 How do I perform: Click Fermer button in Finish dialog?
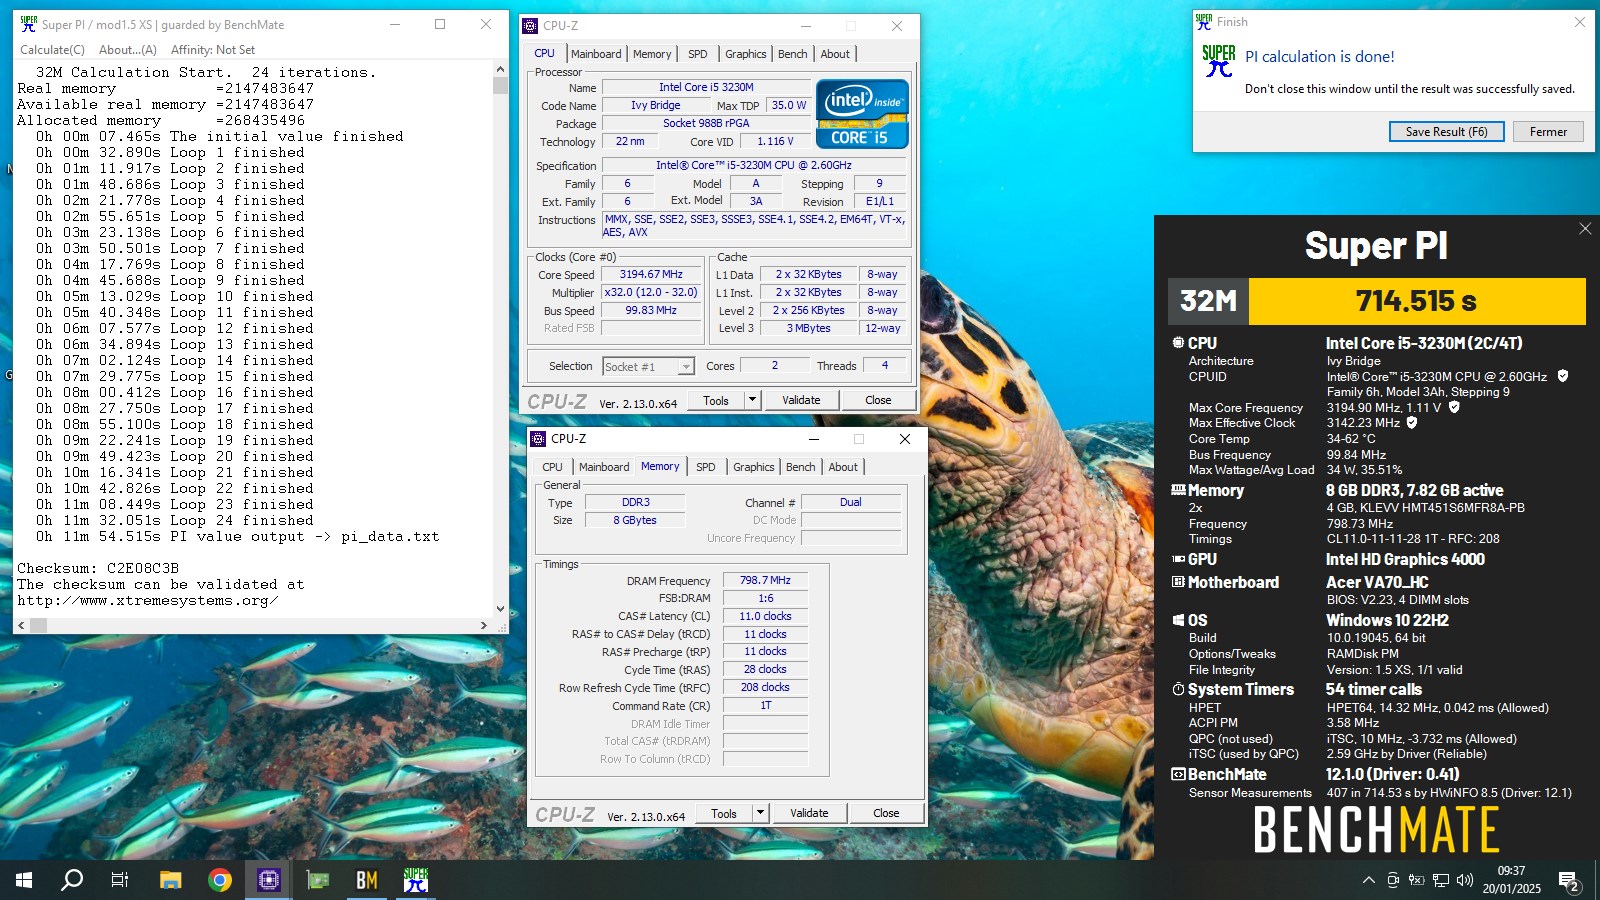1548,132
